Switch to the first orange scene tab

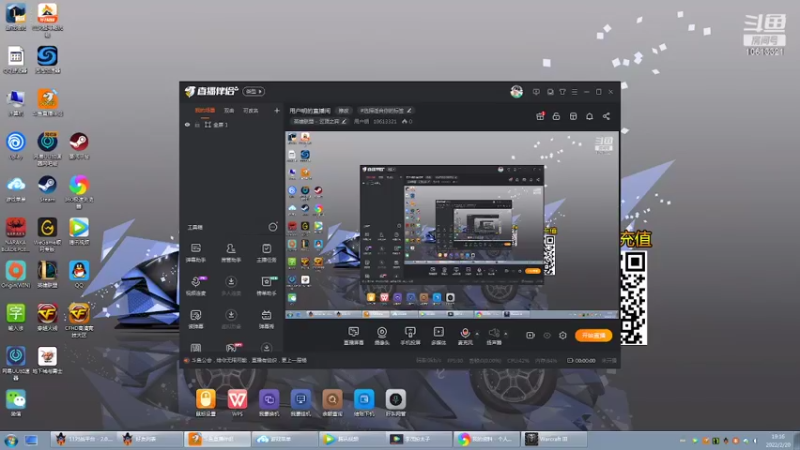point(205,110)
